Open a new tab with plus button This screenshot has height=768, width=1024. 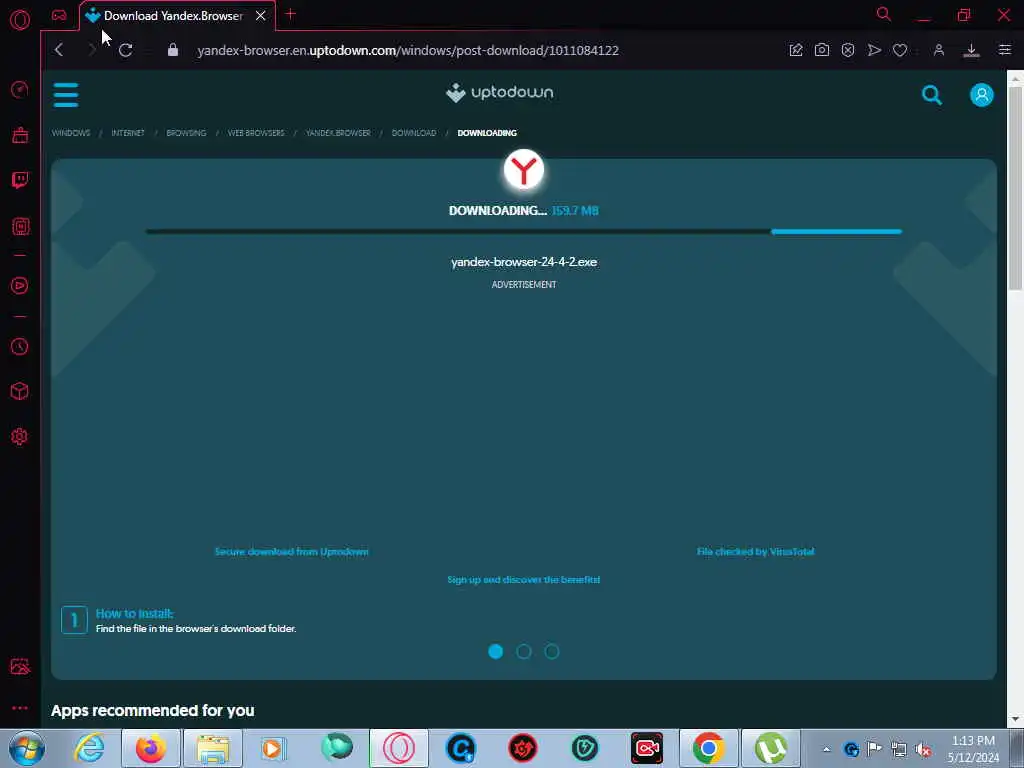click(x=291, y=14)
